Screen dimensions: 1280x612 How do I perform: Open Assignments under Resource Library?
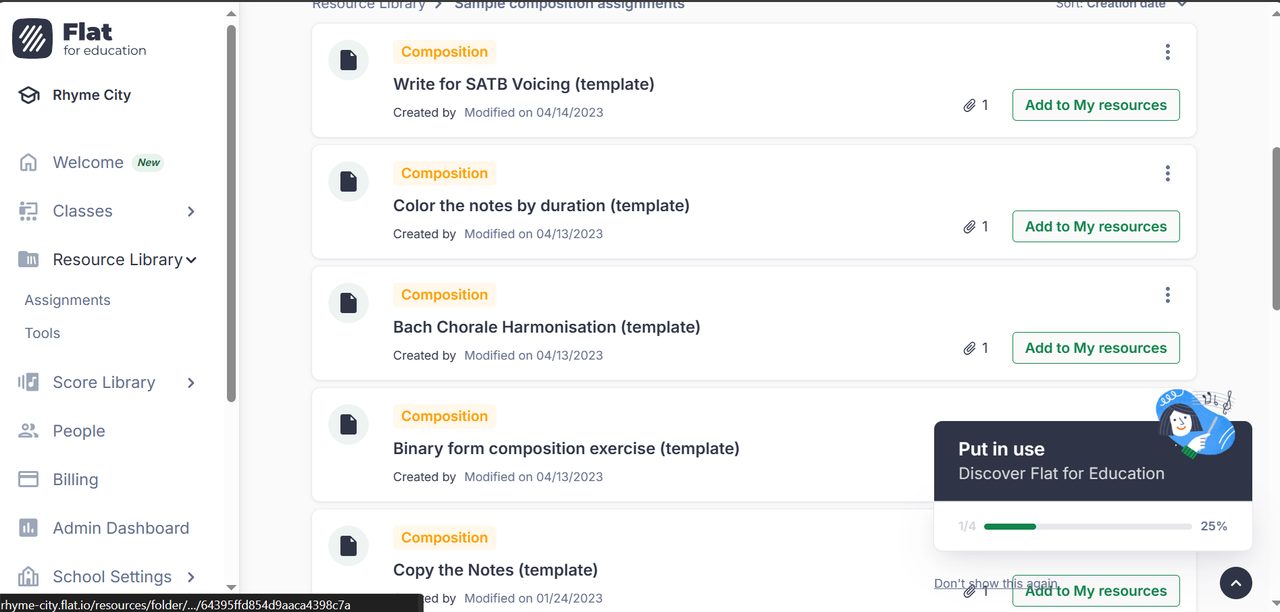[68, 300]
